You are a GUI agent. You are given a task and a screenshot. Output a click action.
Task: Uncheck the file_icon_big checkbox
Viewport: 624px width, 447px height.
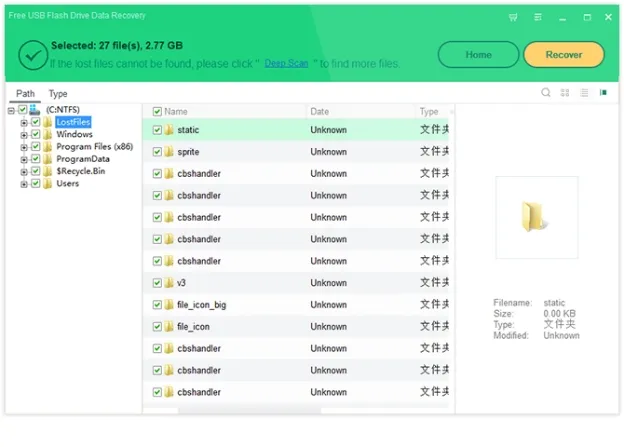157,305
